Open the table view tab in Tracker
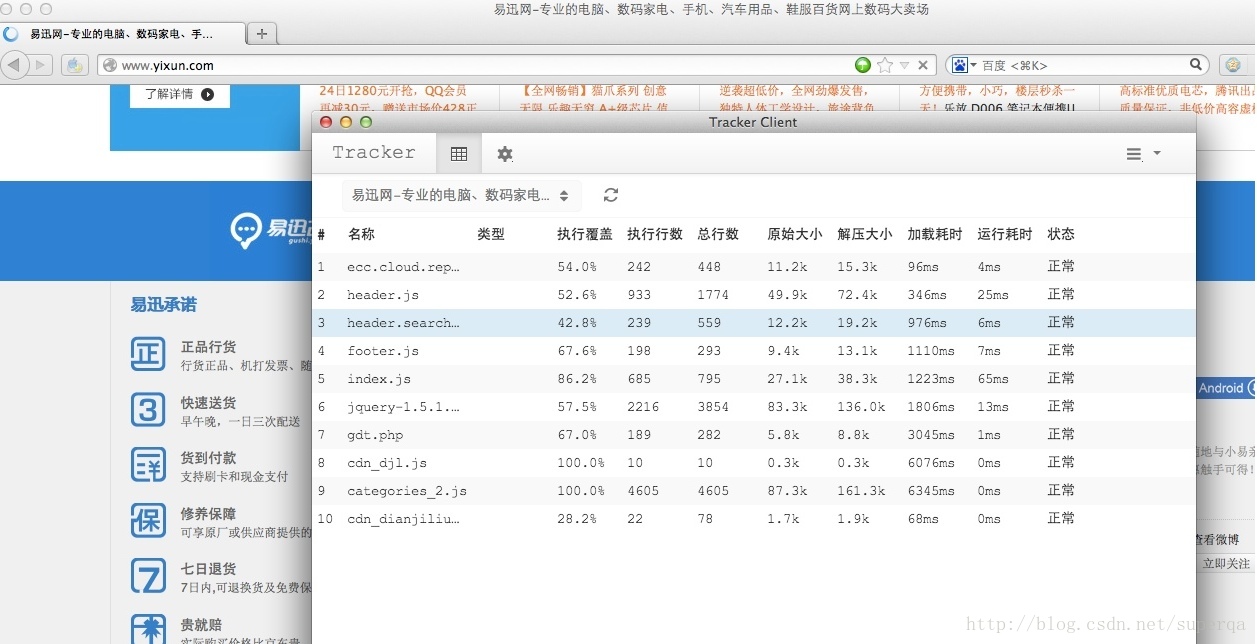This screenshot has width=1257, height=644. pos(459,154)
